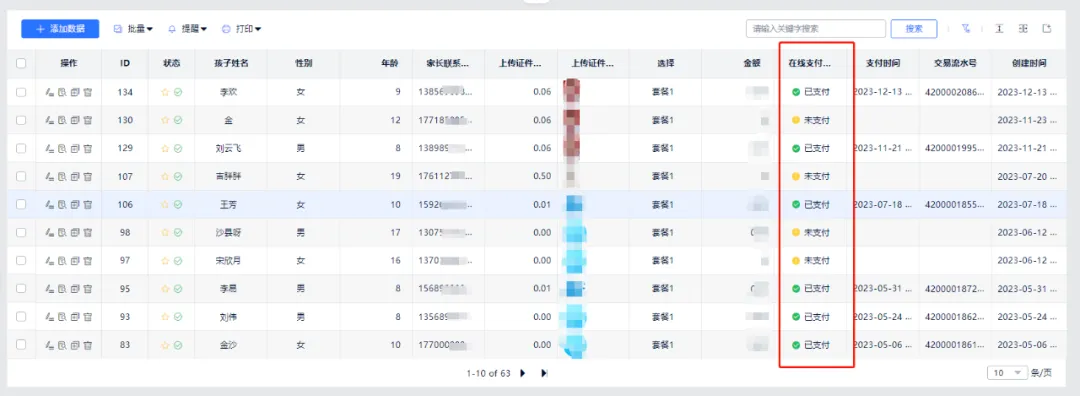Image resolution: width=1080 pixels, height=396 pixels.
Task: Expand the 提醒 dropdown
Action: 187,29
